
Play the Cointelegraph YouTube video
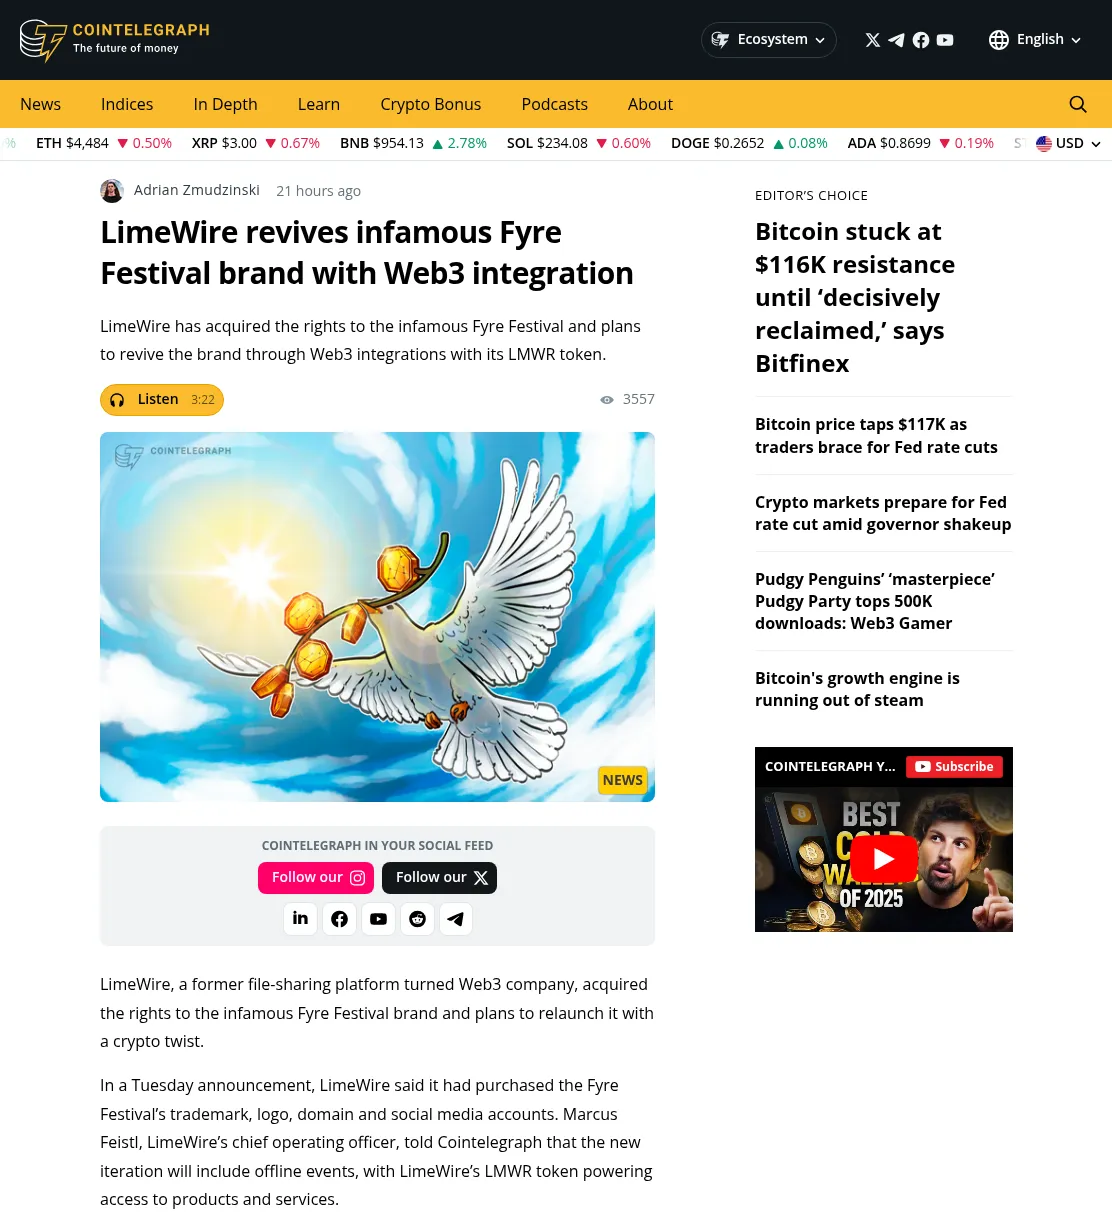tap(884, 858)
